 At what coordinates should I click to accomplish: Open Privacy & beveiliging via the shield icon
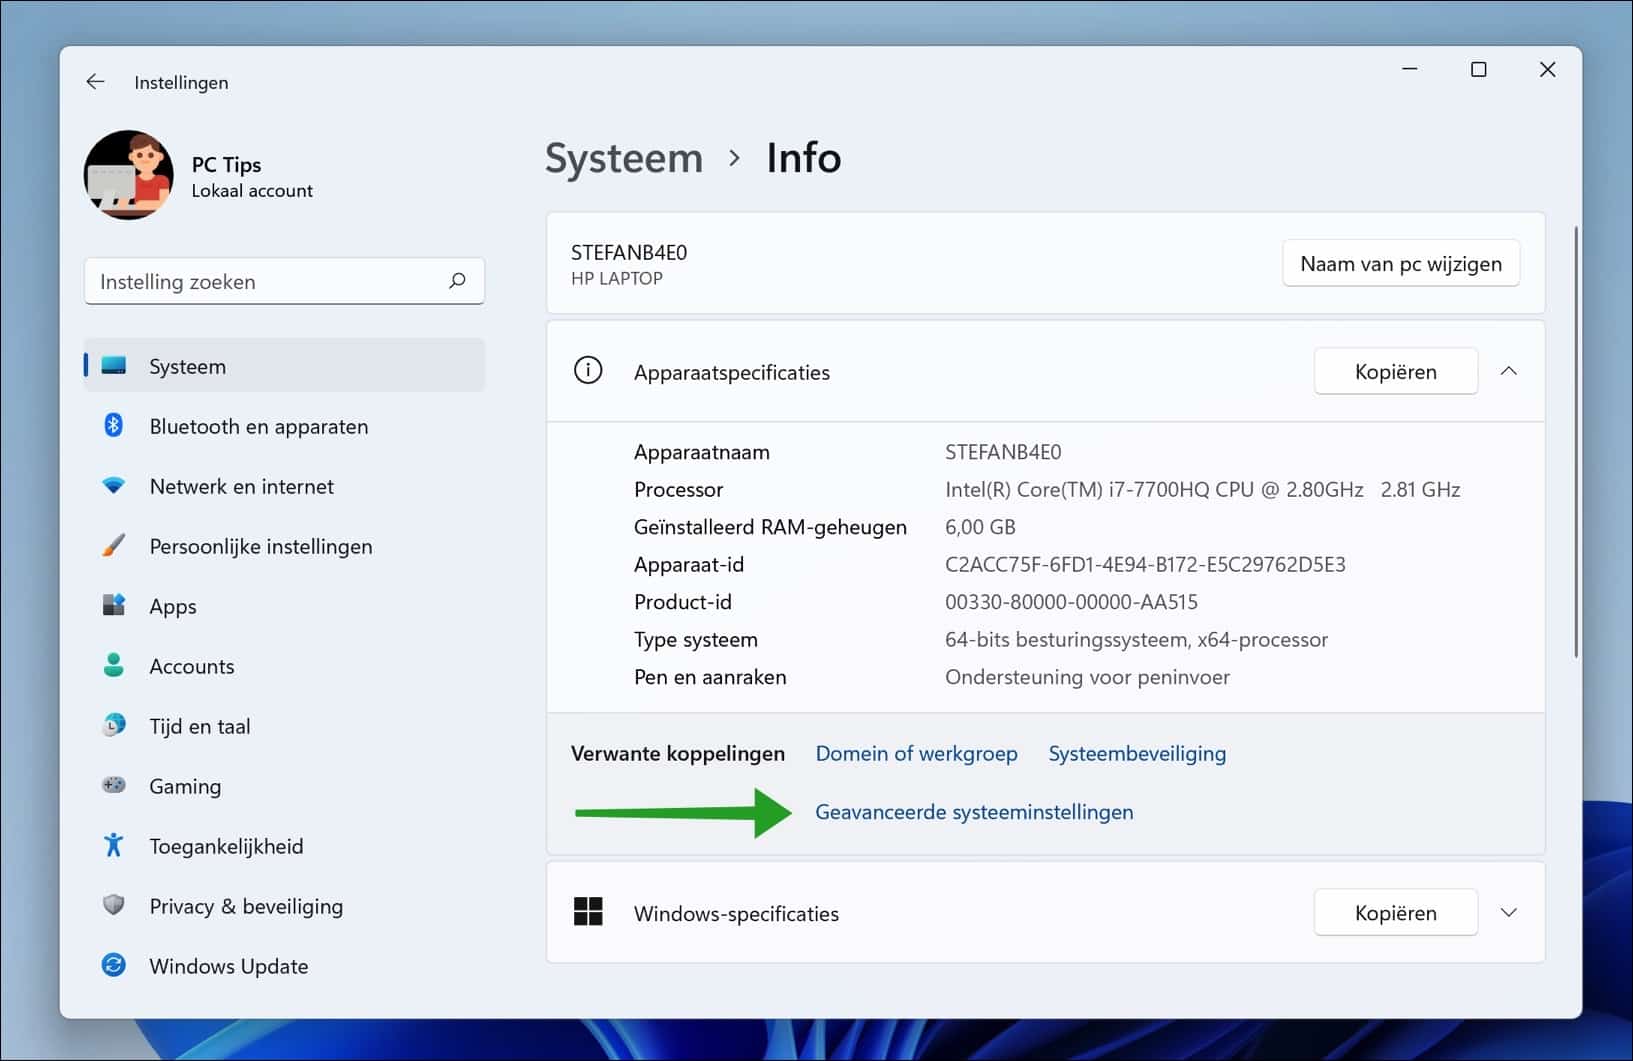tap(115, 906)
